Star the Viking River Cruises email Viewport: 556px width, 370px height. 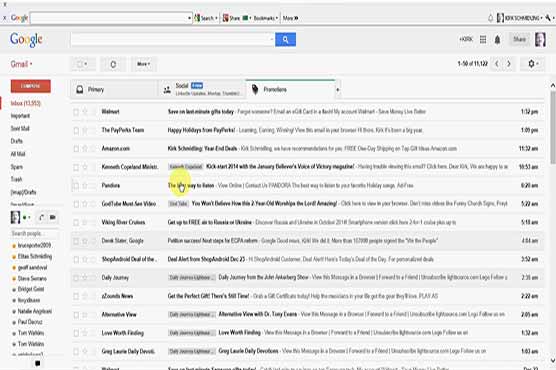[85, 222]
